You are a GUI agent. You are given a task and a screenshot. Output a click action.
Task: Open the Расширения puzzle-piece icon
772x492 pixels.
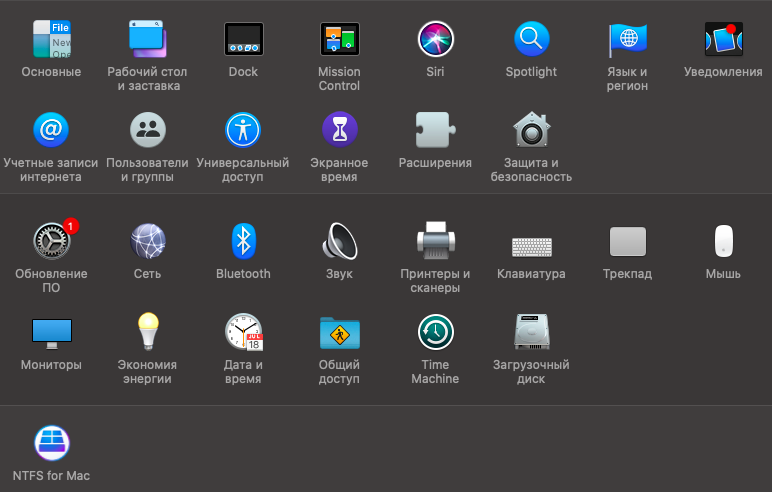436,130
